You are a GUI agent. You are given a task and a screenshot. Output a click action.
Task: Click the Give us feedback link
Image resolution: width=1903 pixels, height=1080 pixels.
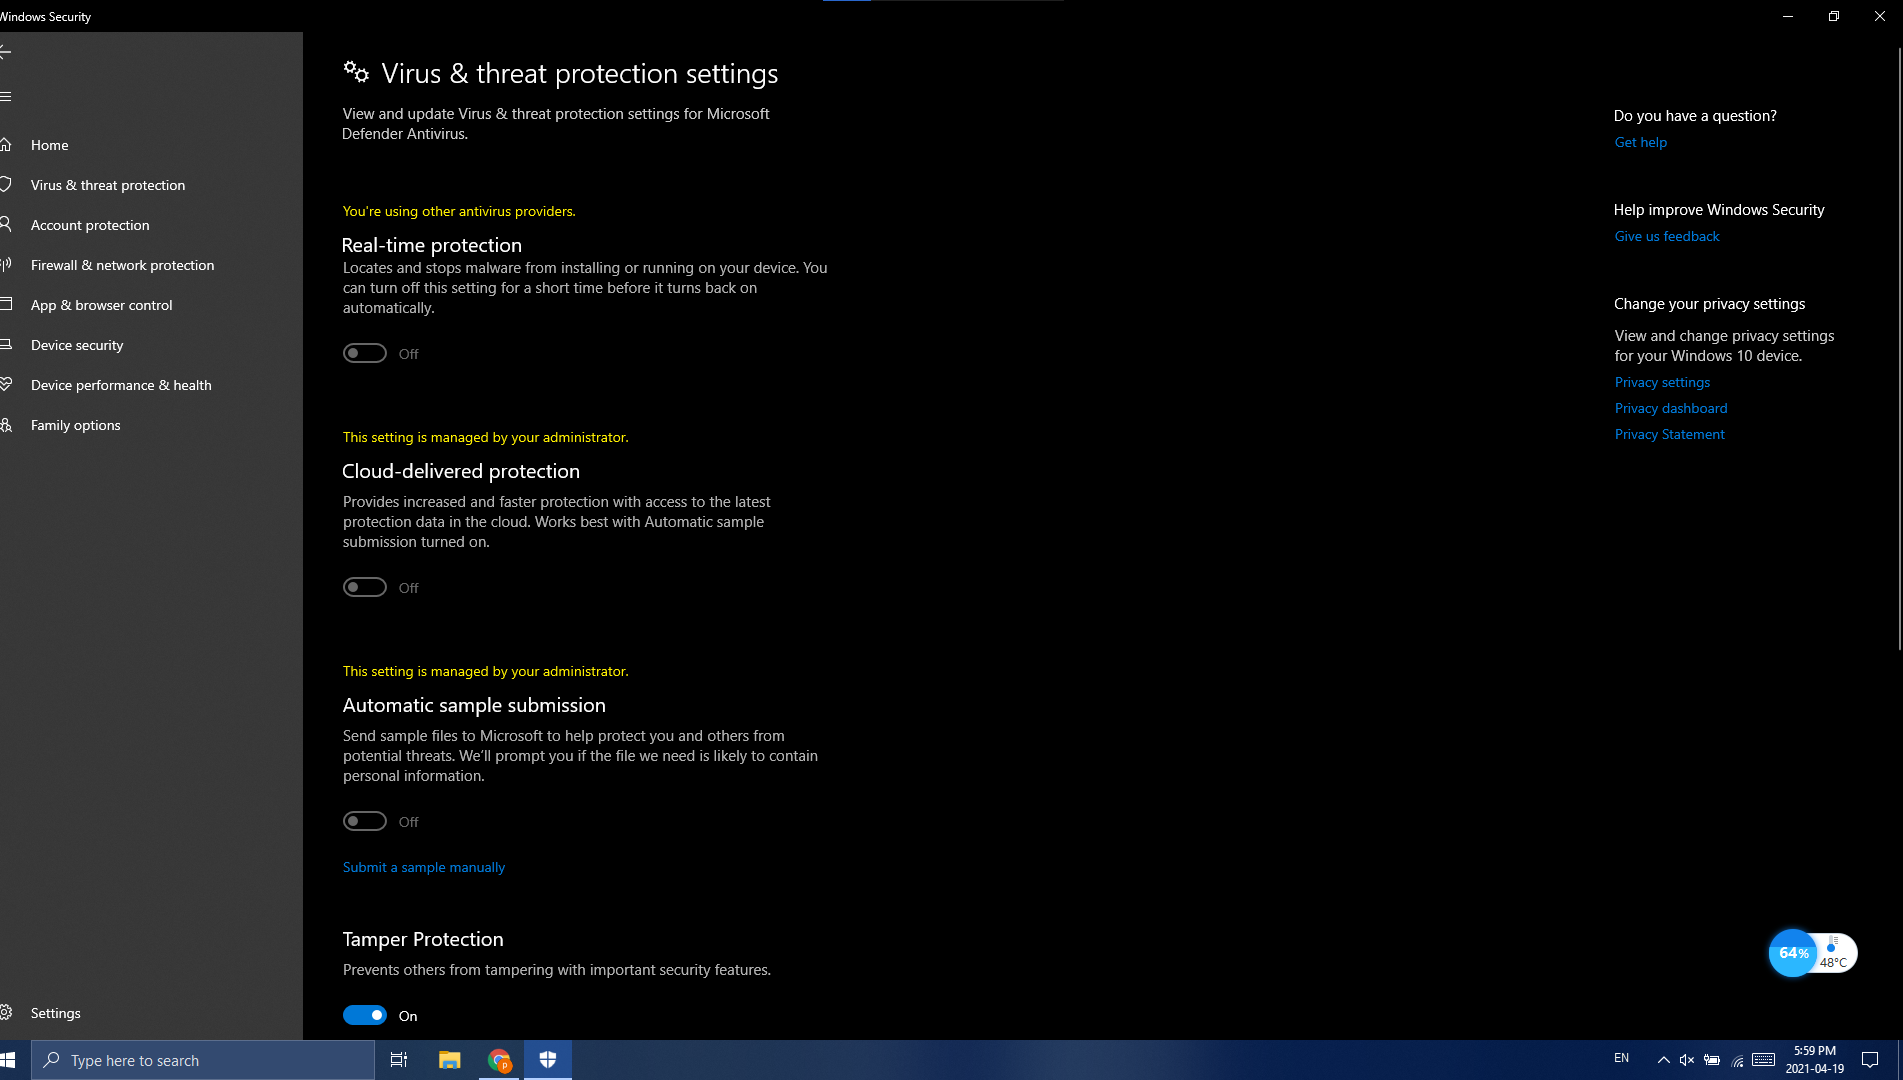pos(1667,236)
